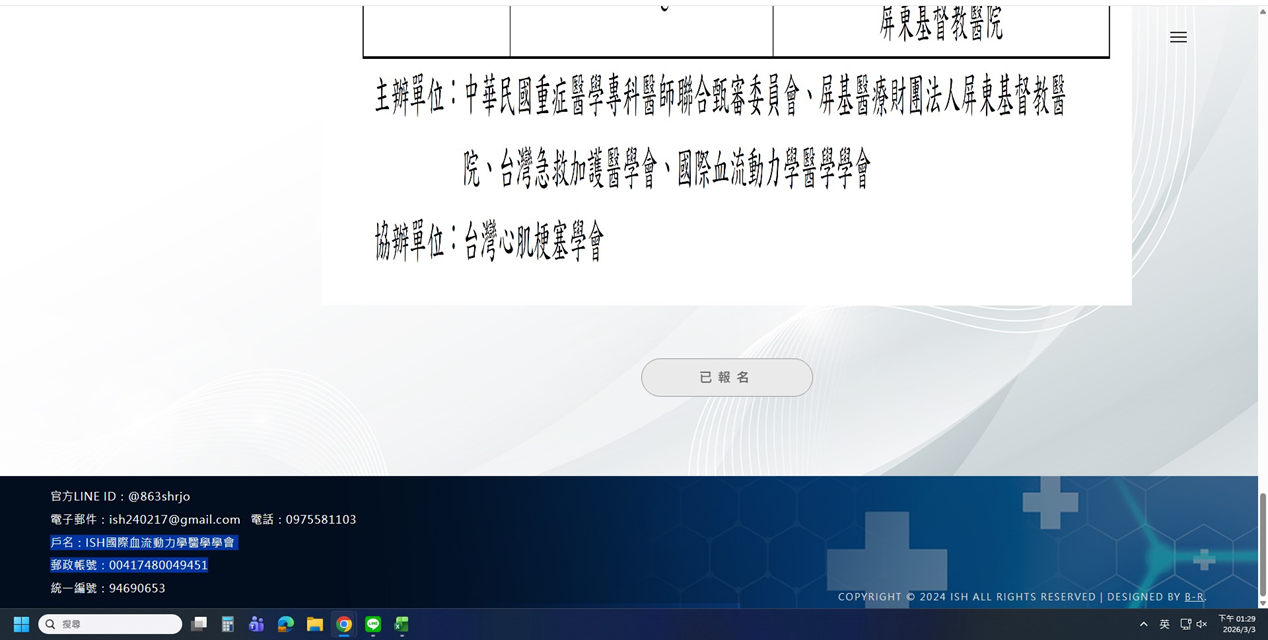This screenshot has width=1268, height=640.
Task: Open the hamburger menu icon
Action: [1178, 37]
